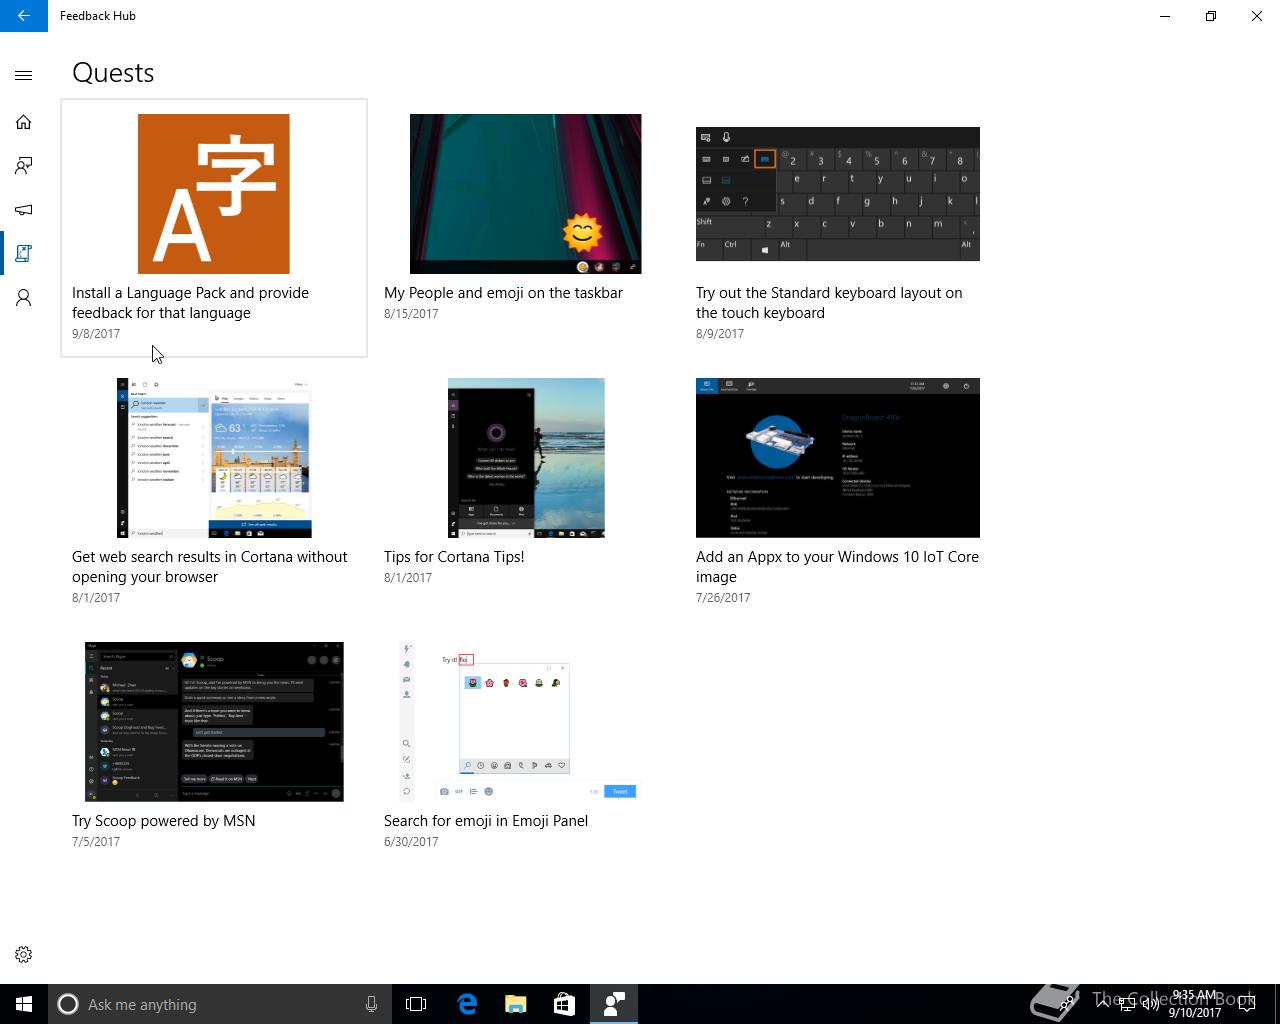Click the 7/5/2017 quest date
Image resolution: width=1280 pixels, height=1024 pixels.
(x=96, y=842)
